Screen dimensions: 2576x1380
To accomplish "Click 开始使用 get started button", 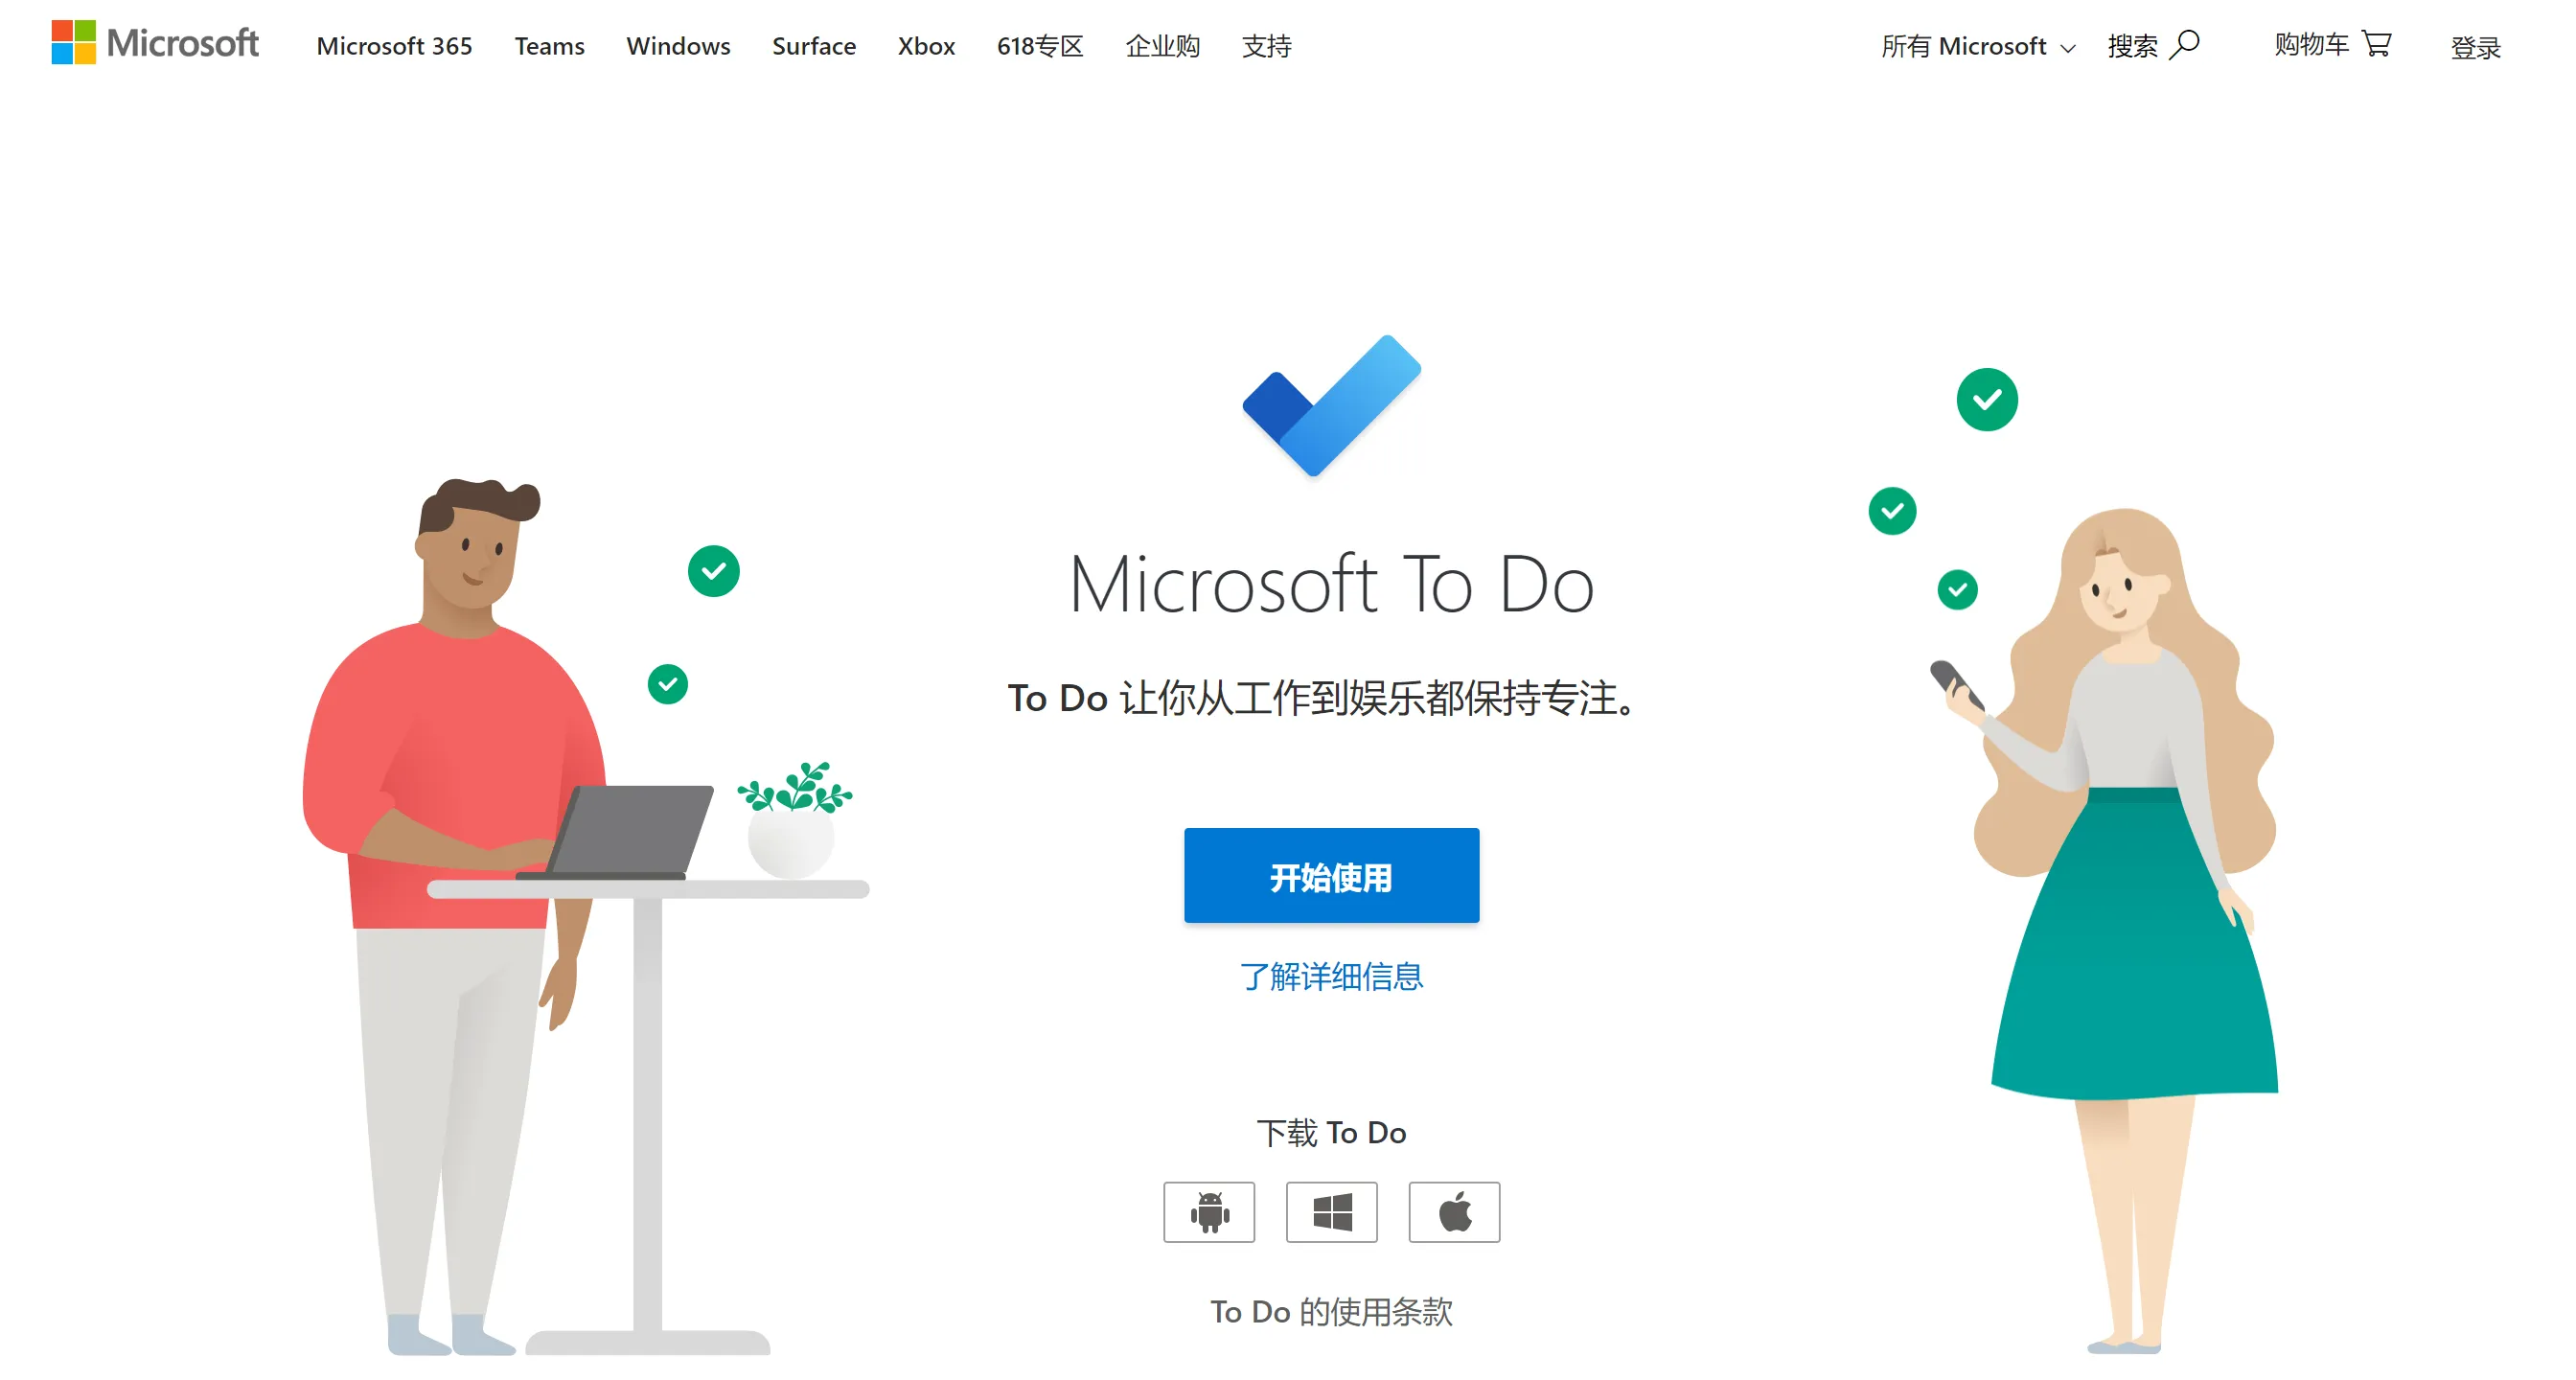I will 1332,878.
